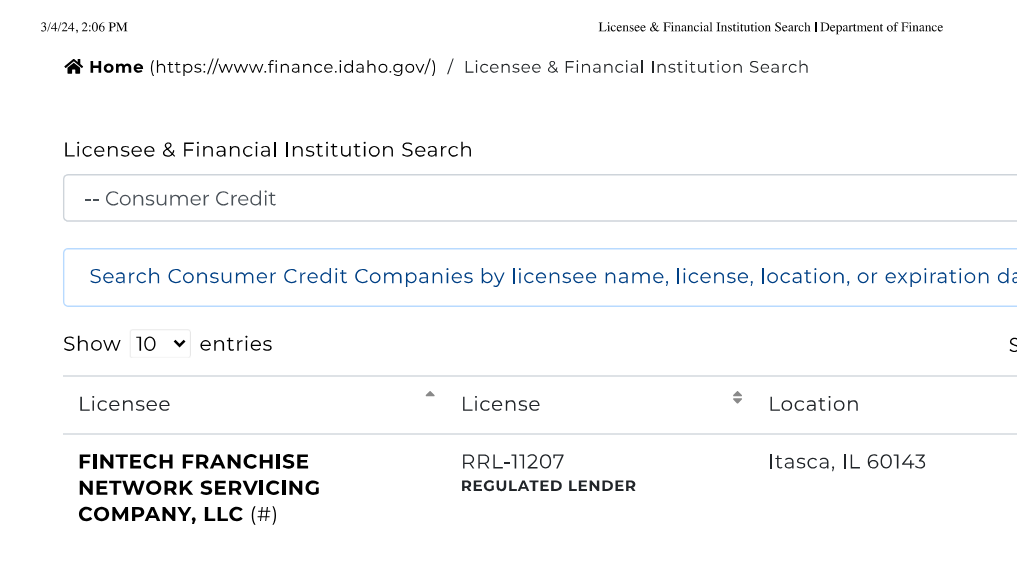
Task: Click the chevron on the 10 entries selector
Action: 179,343
